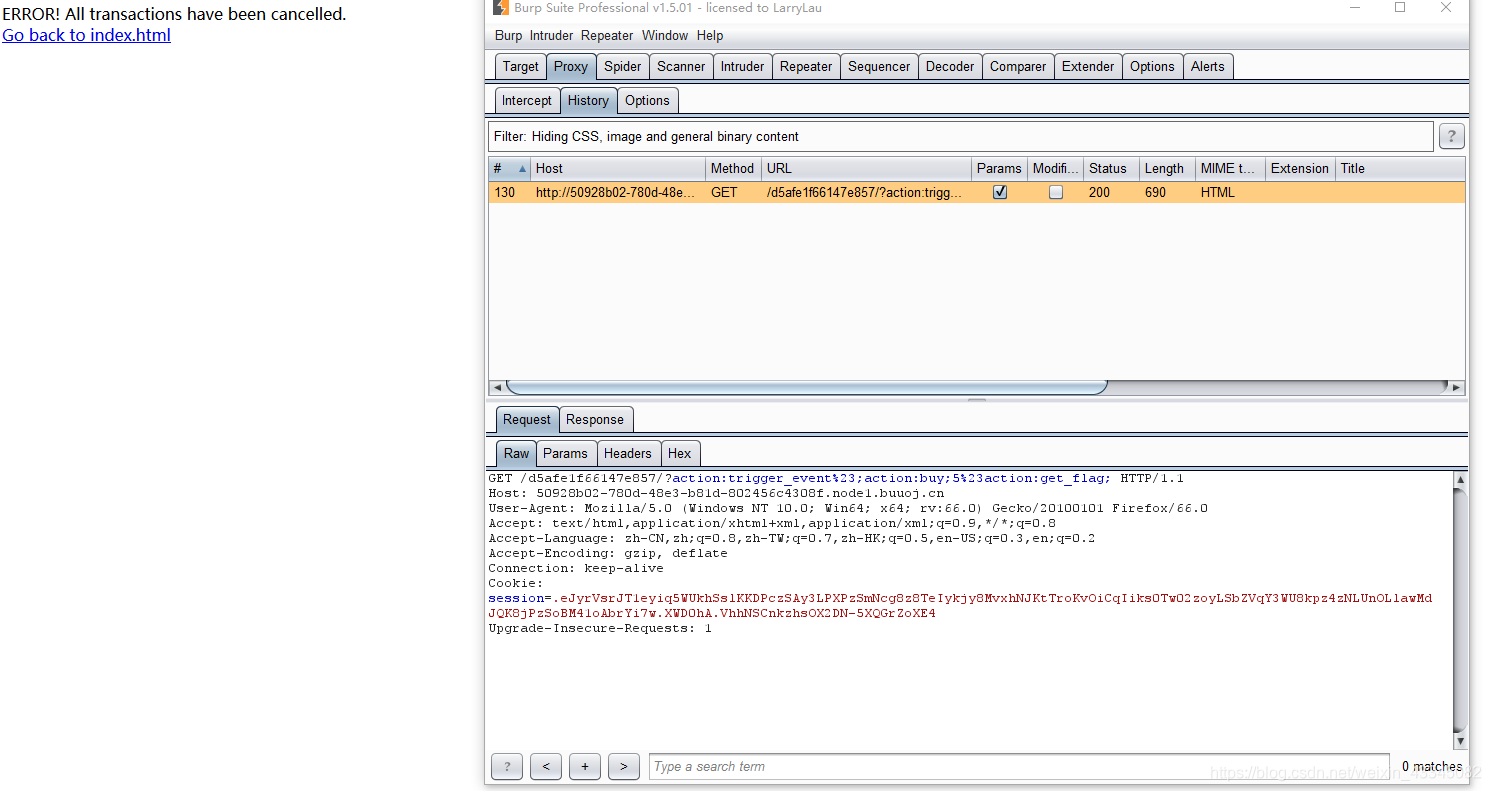Switch to the Comparer tab
Image resolution: width=1491 pixels, height=791 pixels.
tap(1018, 67)
